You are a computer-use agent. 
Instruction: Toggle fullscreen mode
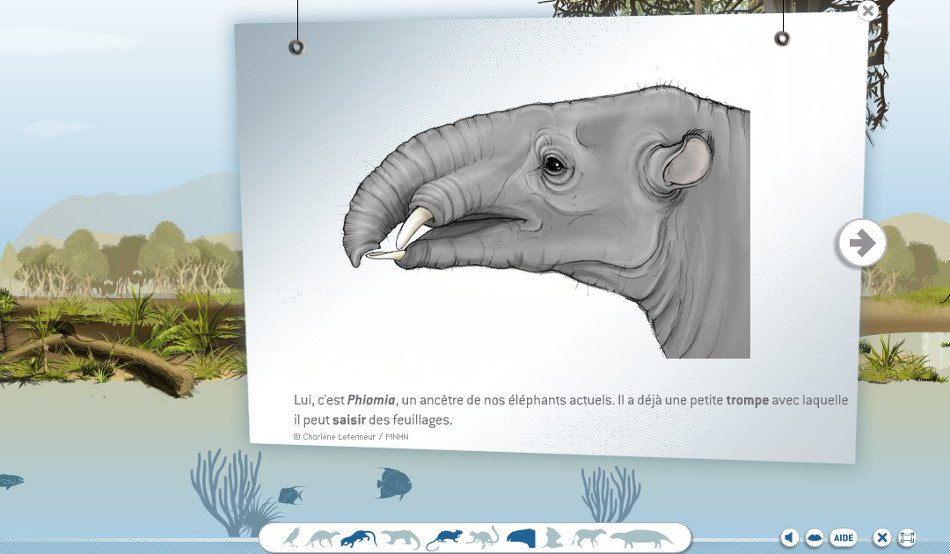coord(907,538)
